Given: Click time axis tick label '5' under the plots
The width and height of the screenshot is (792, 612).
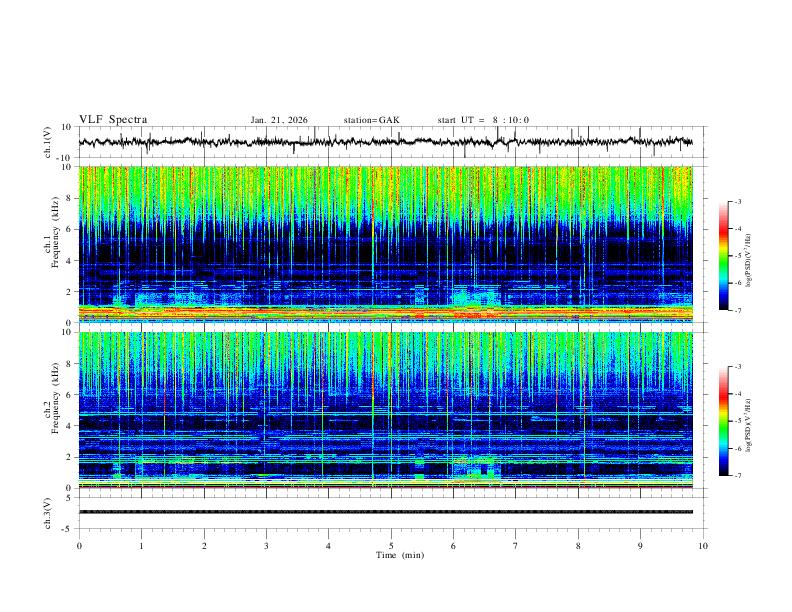Looking at the screenshot, I should click(391, 546).
